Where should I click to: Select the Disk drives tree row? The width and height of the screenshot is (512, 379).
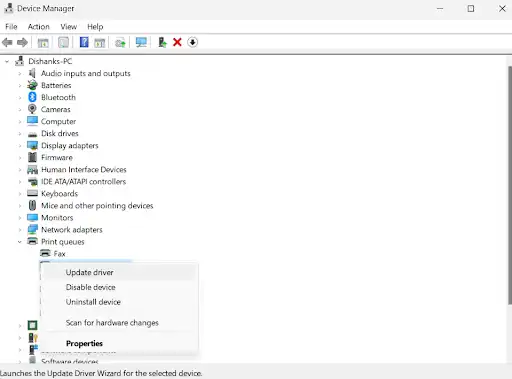point(60,133)
